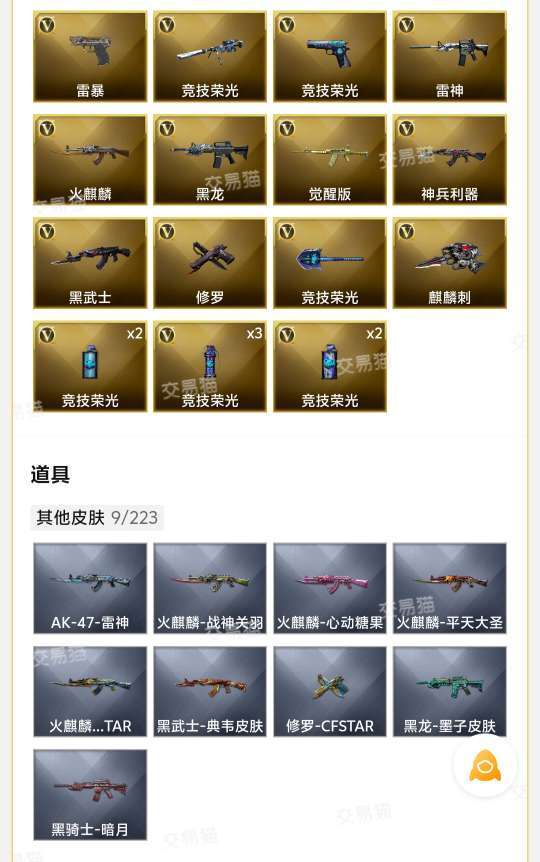Select the 修罗-CFSTAR skin
The height and width of the screenshot is (862, 540).
click(330, 692)
